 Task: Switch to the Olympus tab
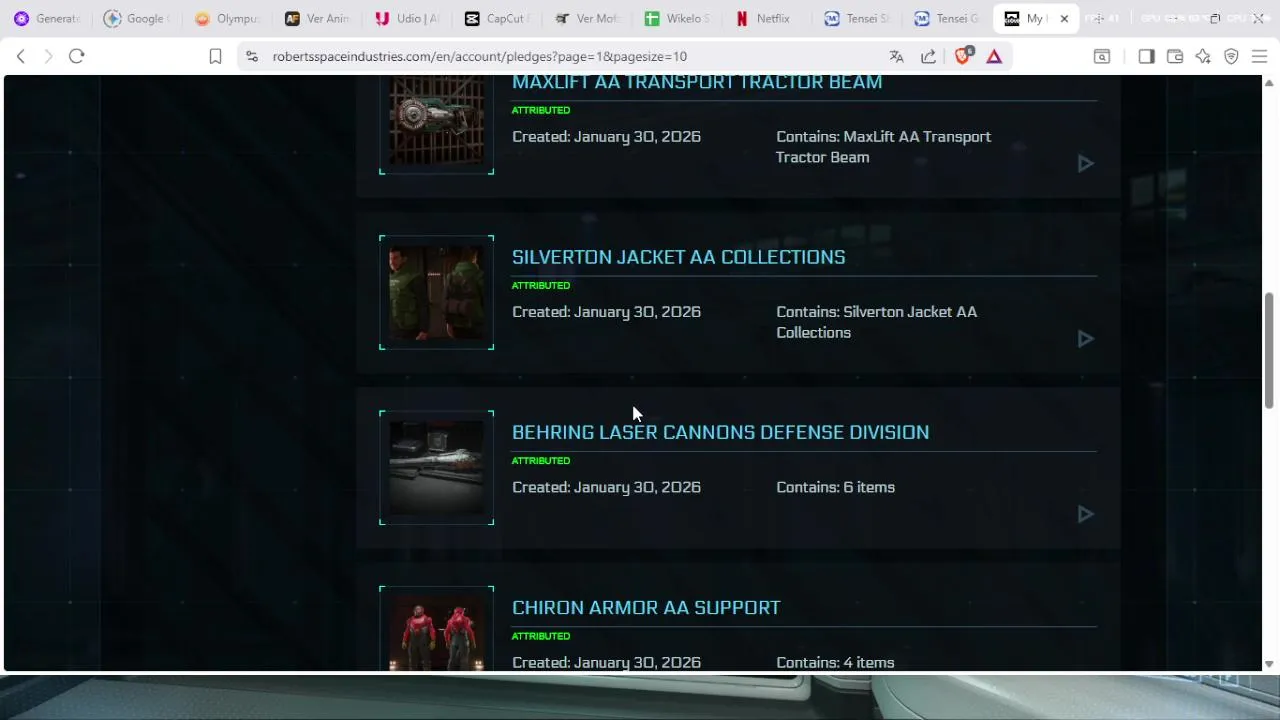(227, 18)
